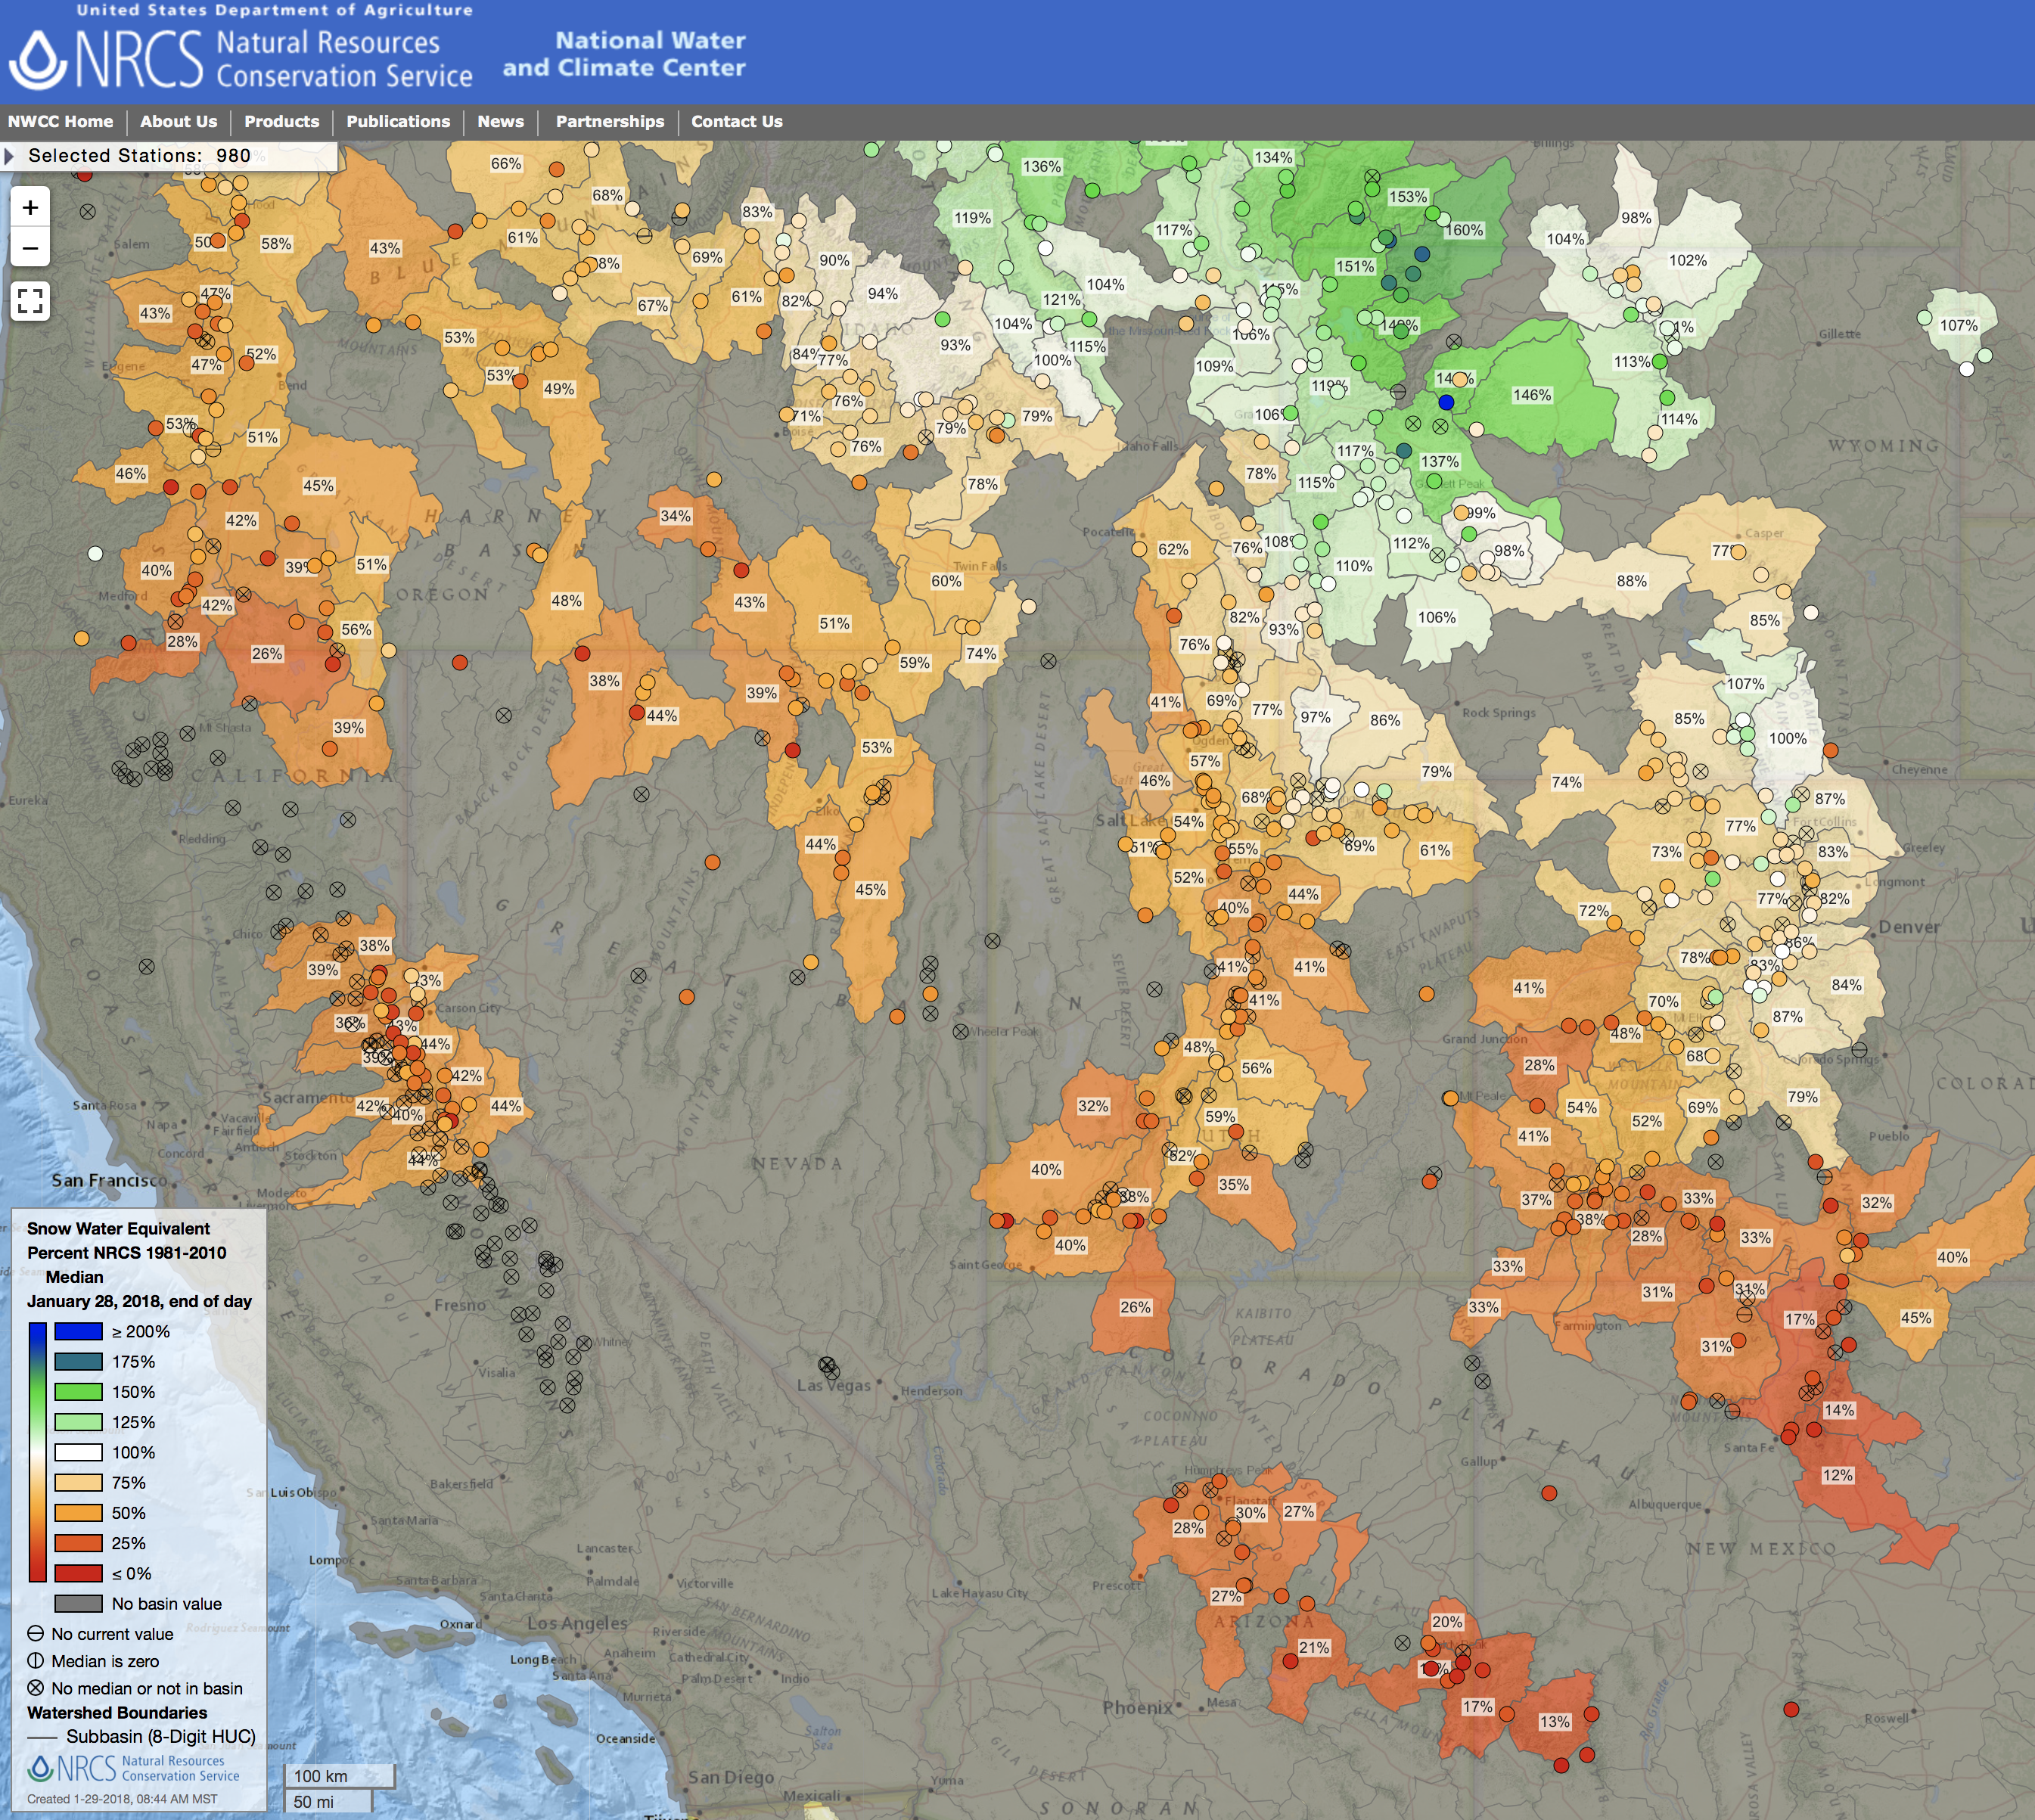Image resolution: width=2035 pixels, height=1820 pixels.
Task: Click the green 150% legend swatch
Action: pos(78,1392)
